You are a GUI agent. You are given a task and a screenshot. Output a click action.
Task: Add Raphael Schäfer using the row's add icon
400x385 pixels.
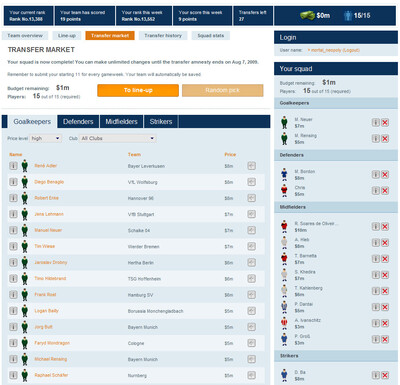tap(252, 375)
